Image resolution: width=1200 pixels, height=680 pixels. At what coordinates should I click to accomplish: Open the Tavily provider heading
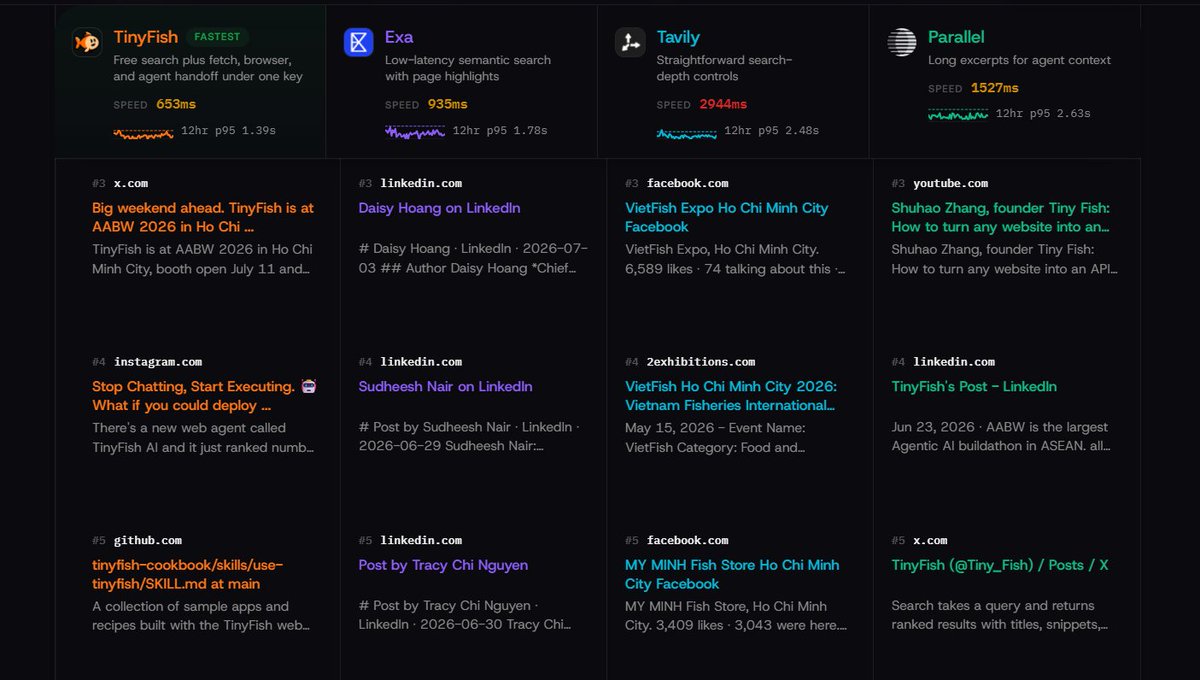[x=678, y=37]
